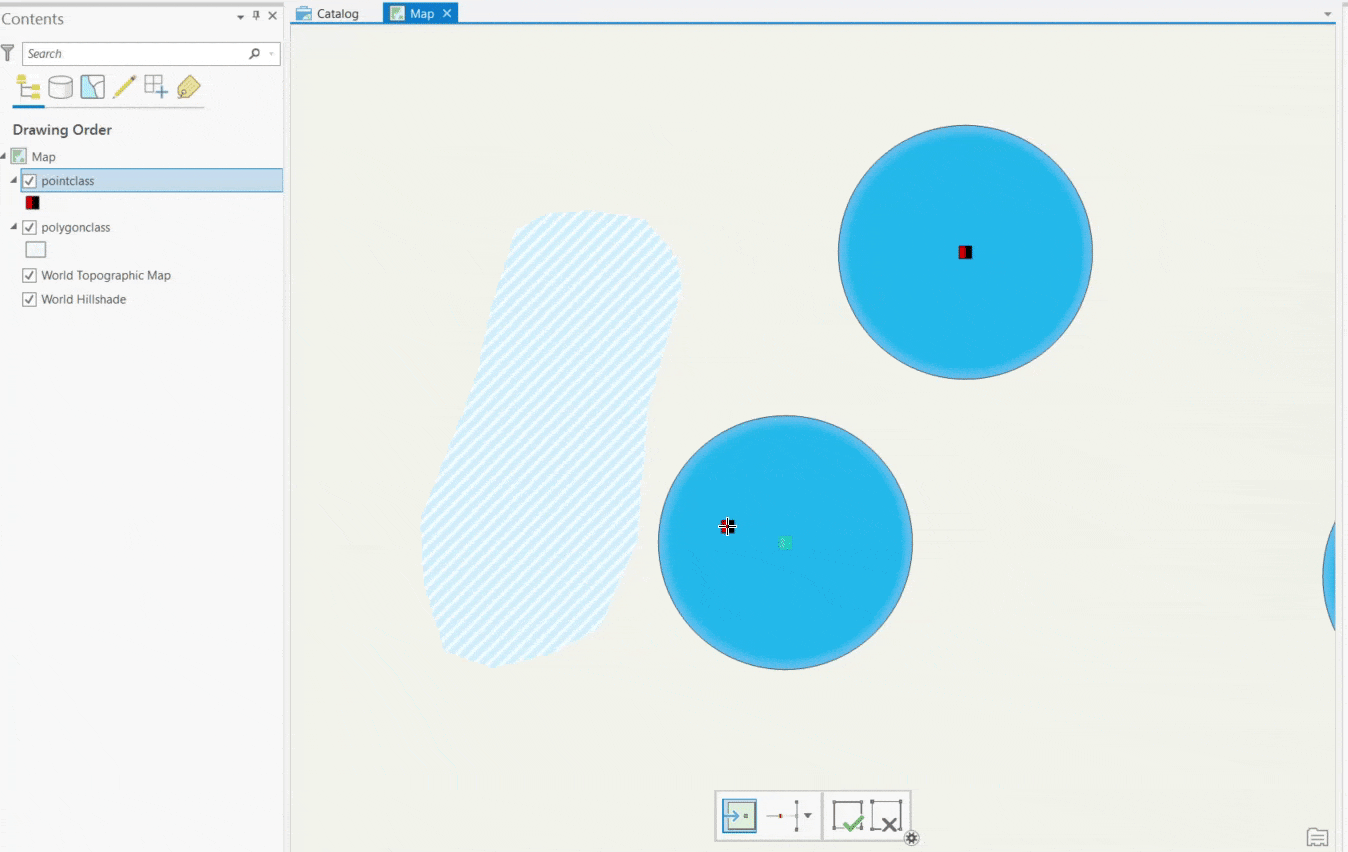Open the List By Selection view
Viewport: 1348px width, 852px height.
(x=92, y=87)
